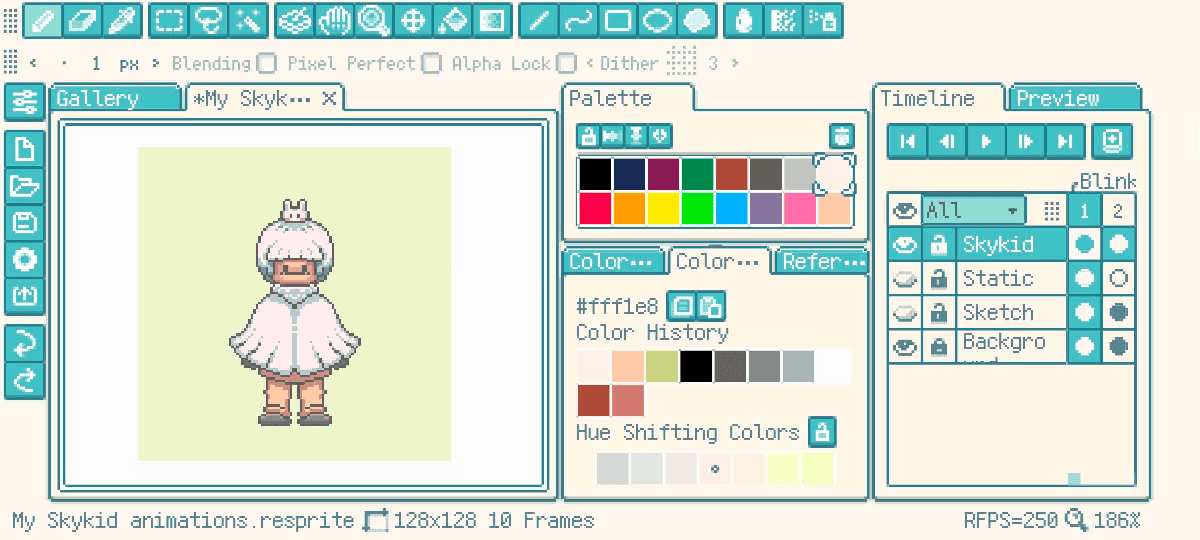Show the Sketch layer

[x=905, y=312]
